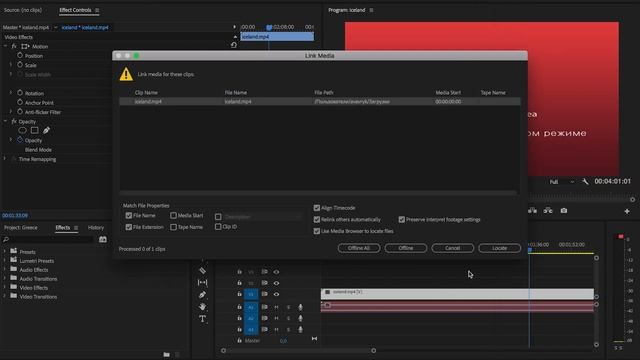640x360 pixels.
Task: Click the new custom bin icon in Effects
Action: pyautogui.click(x=103, y=240)
